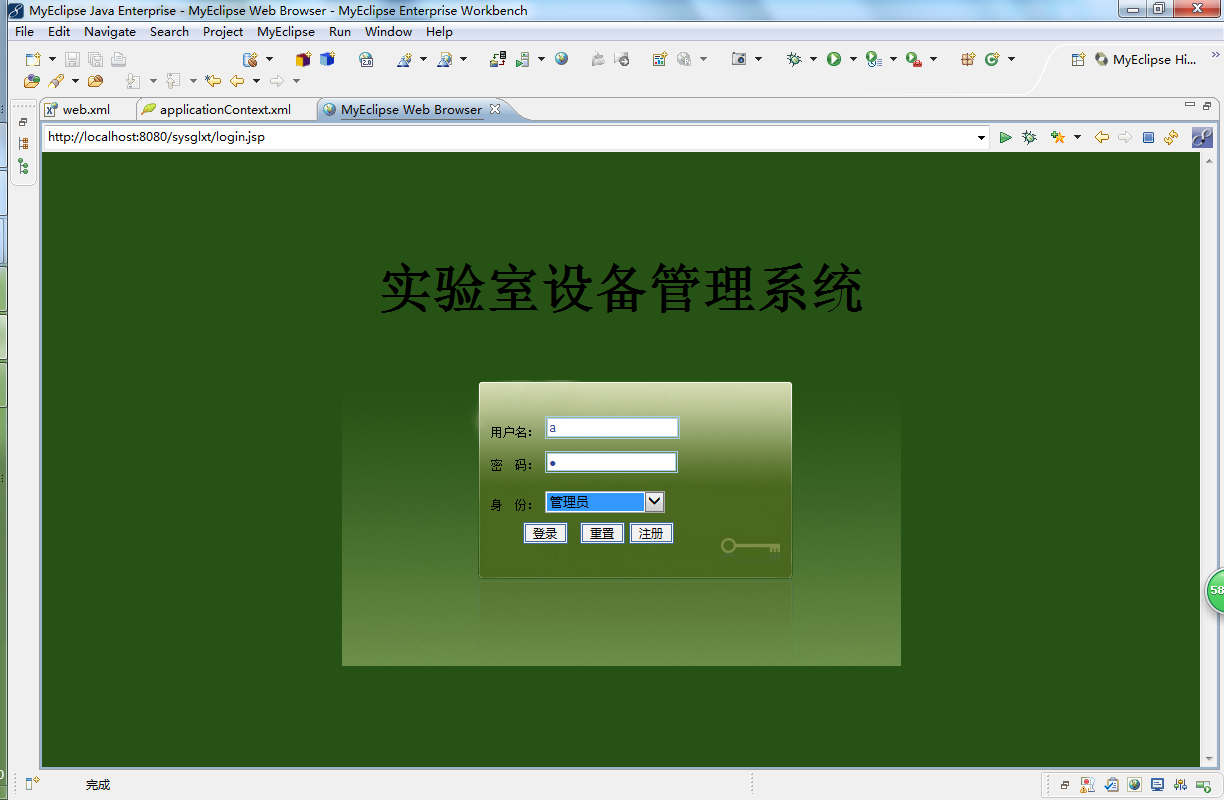The width and height of the screenshot is (1224, 800).
Task: Open the Run dropdown arrow in toolbar
Action: (853, 60)
